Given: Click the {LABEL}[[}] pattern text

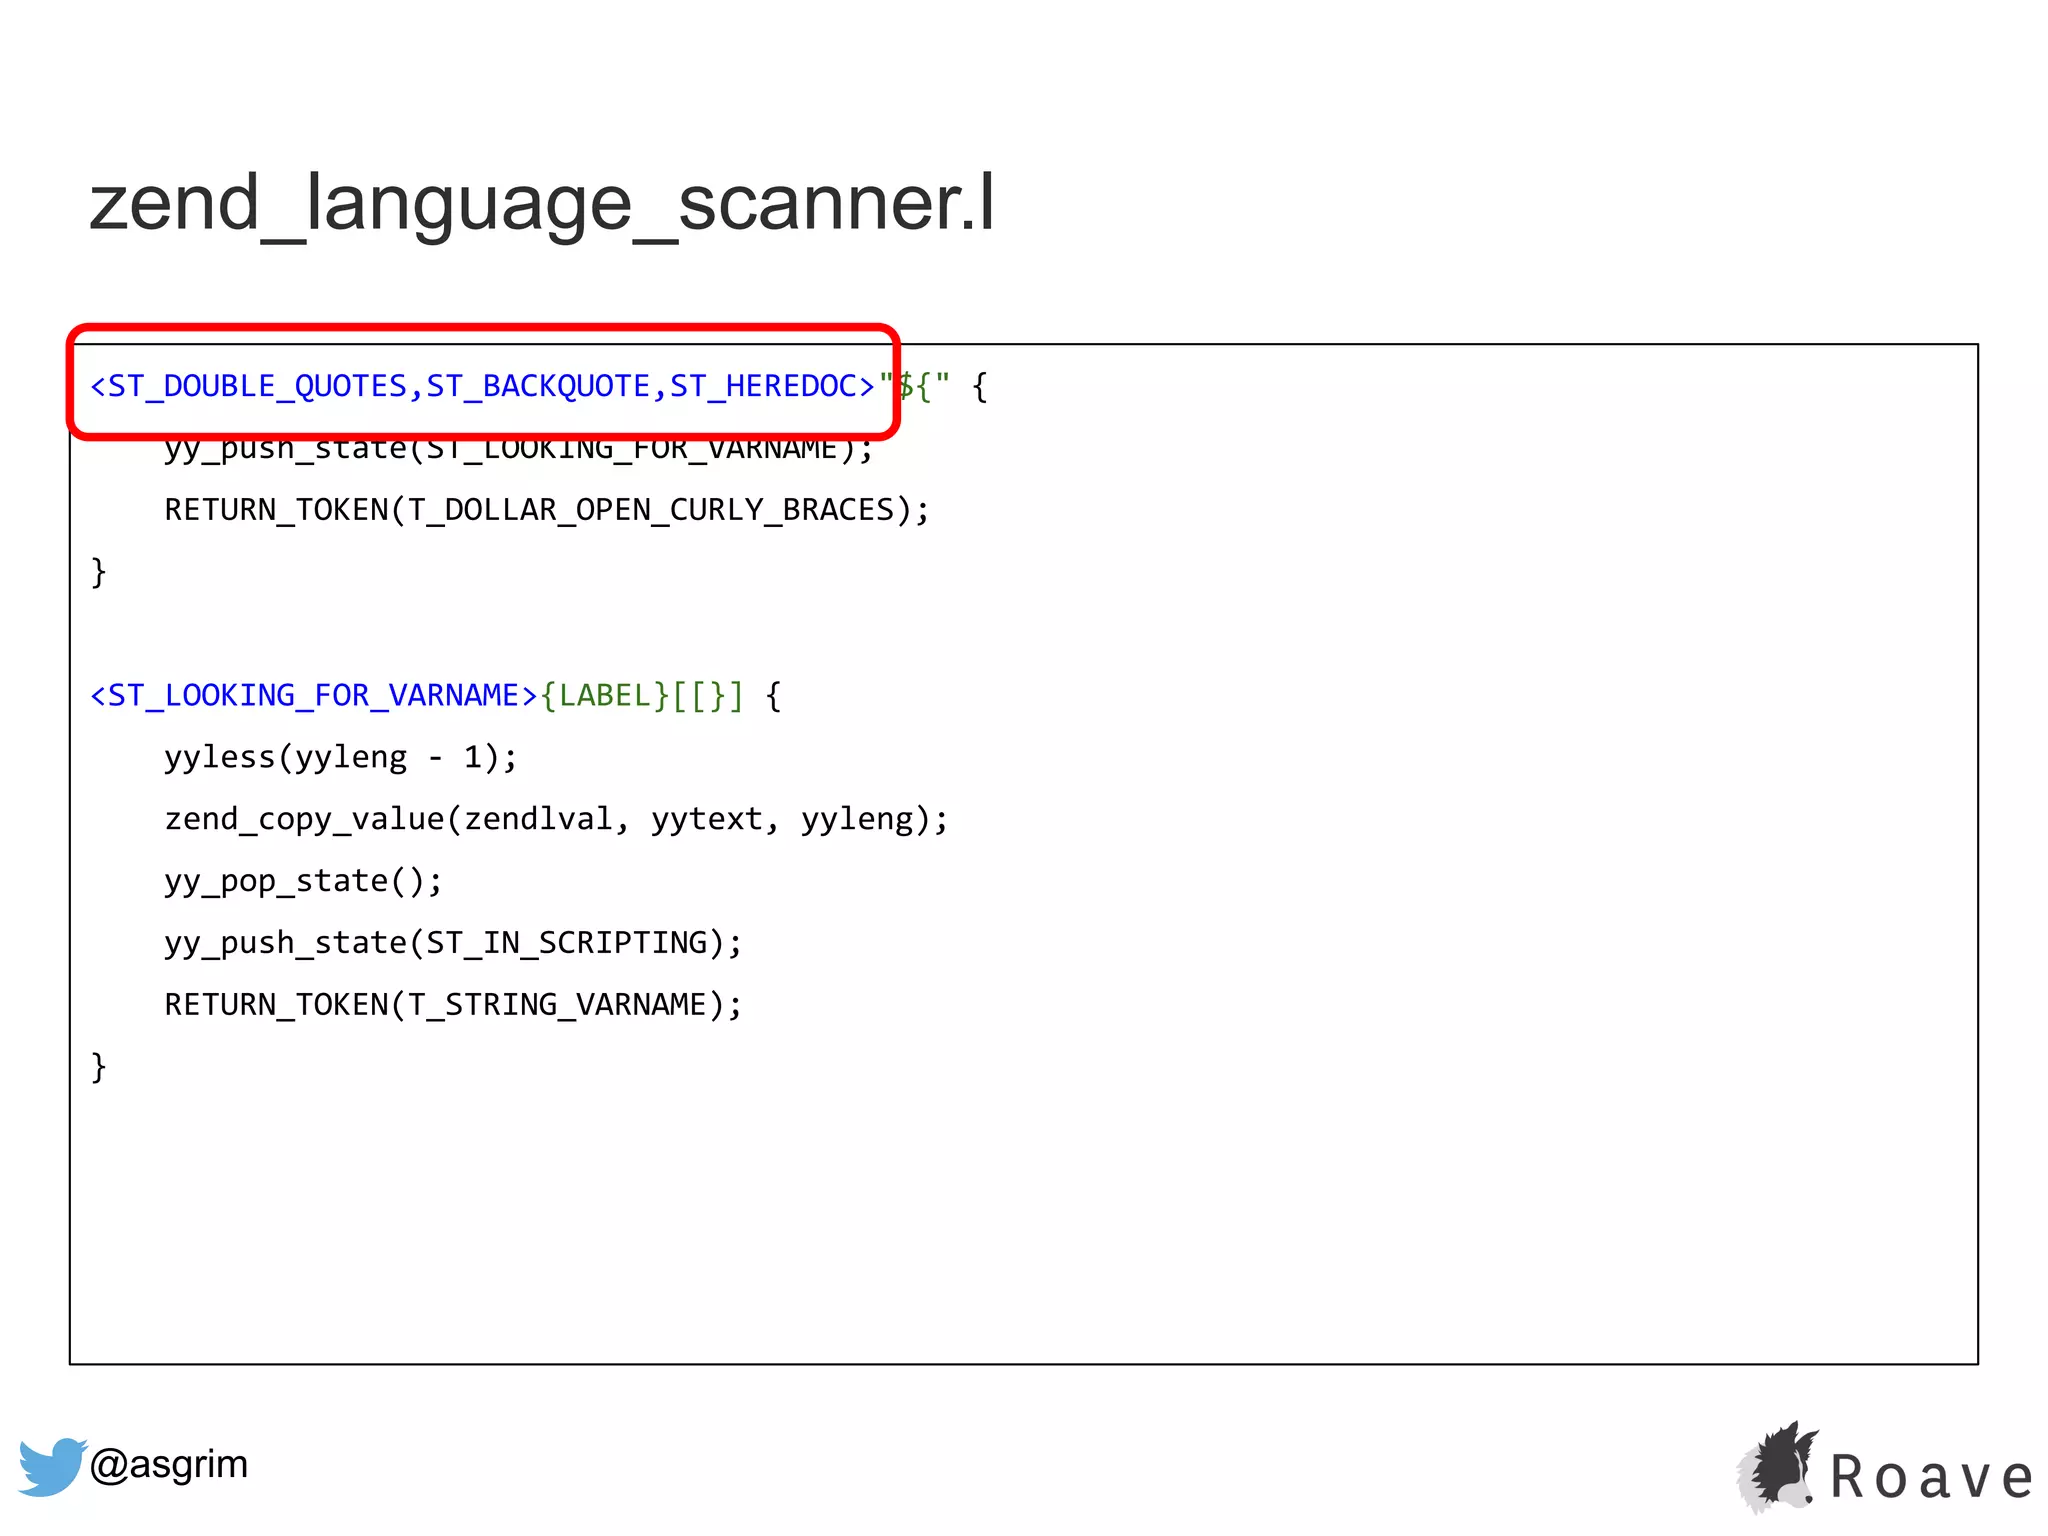Looking at the screenshot, I should (643, 695).
